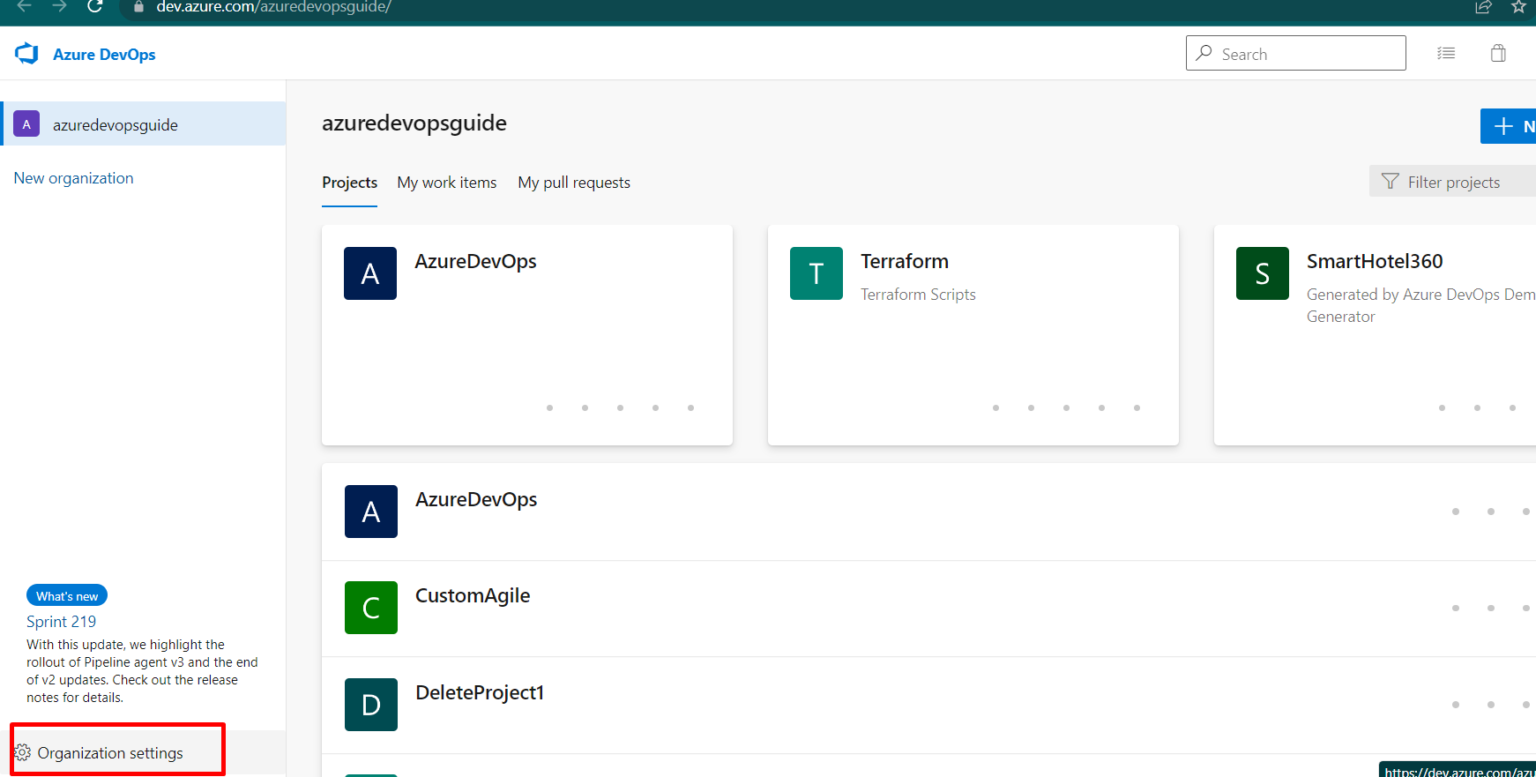Click the New organization link

pos(73,177)
